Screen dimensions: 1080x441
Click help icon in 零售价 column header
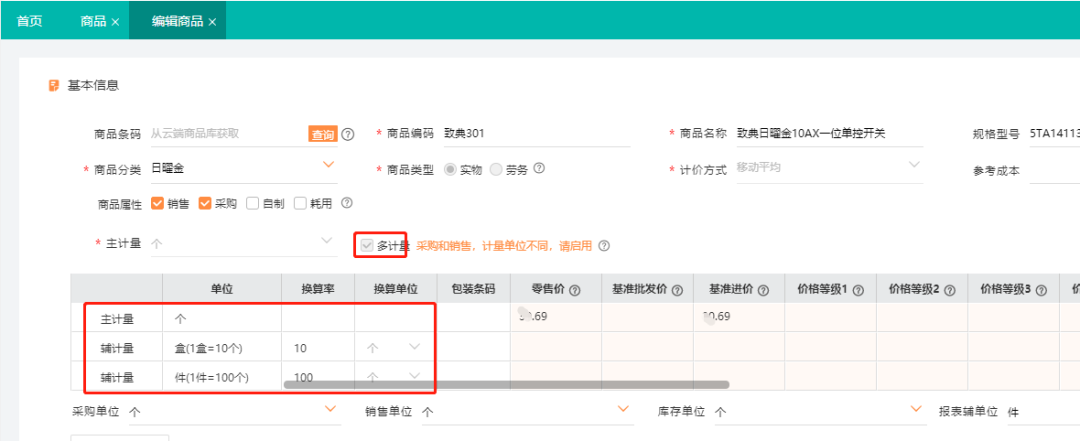pos(575,290)
